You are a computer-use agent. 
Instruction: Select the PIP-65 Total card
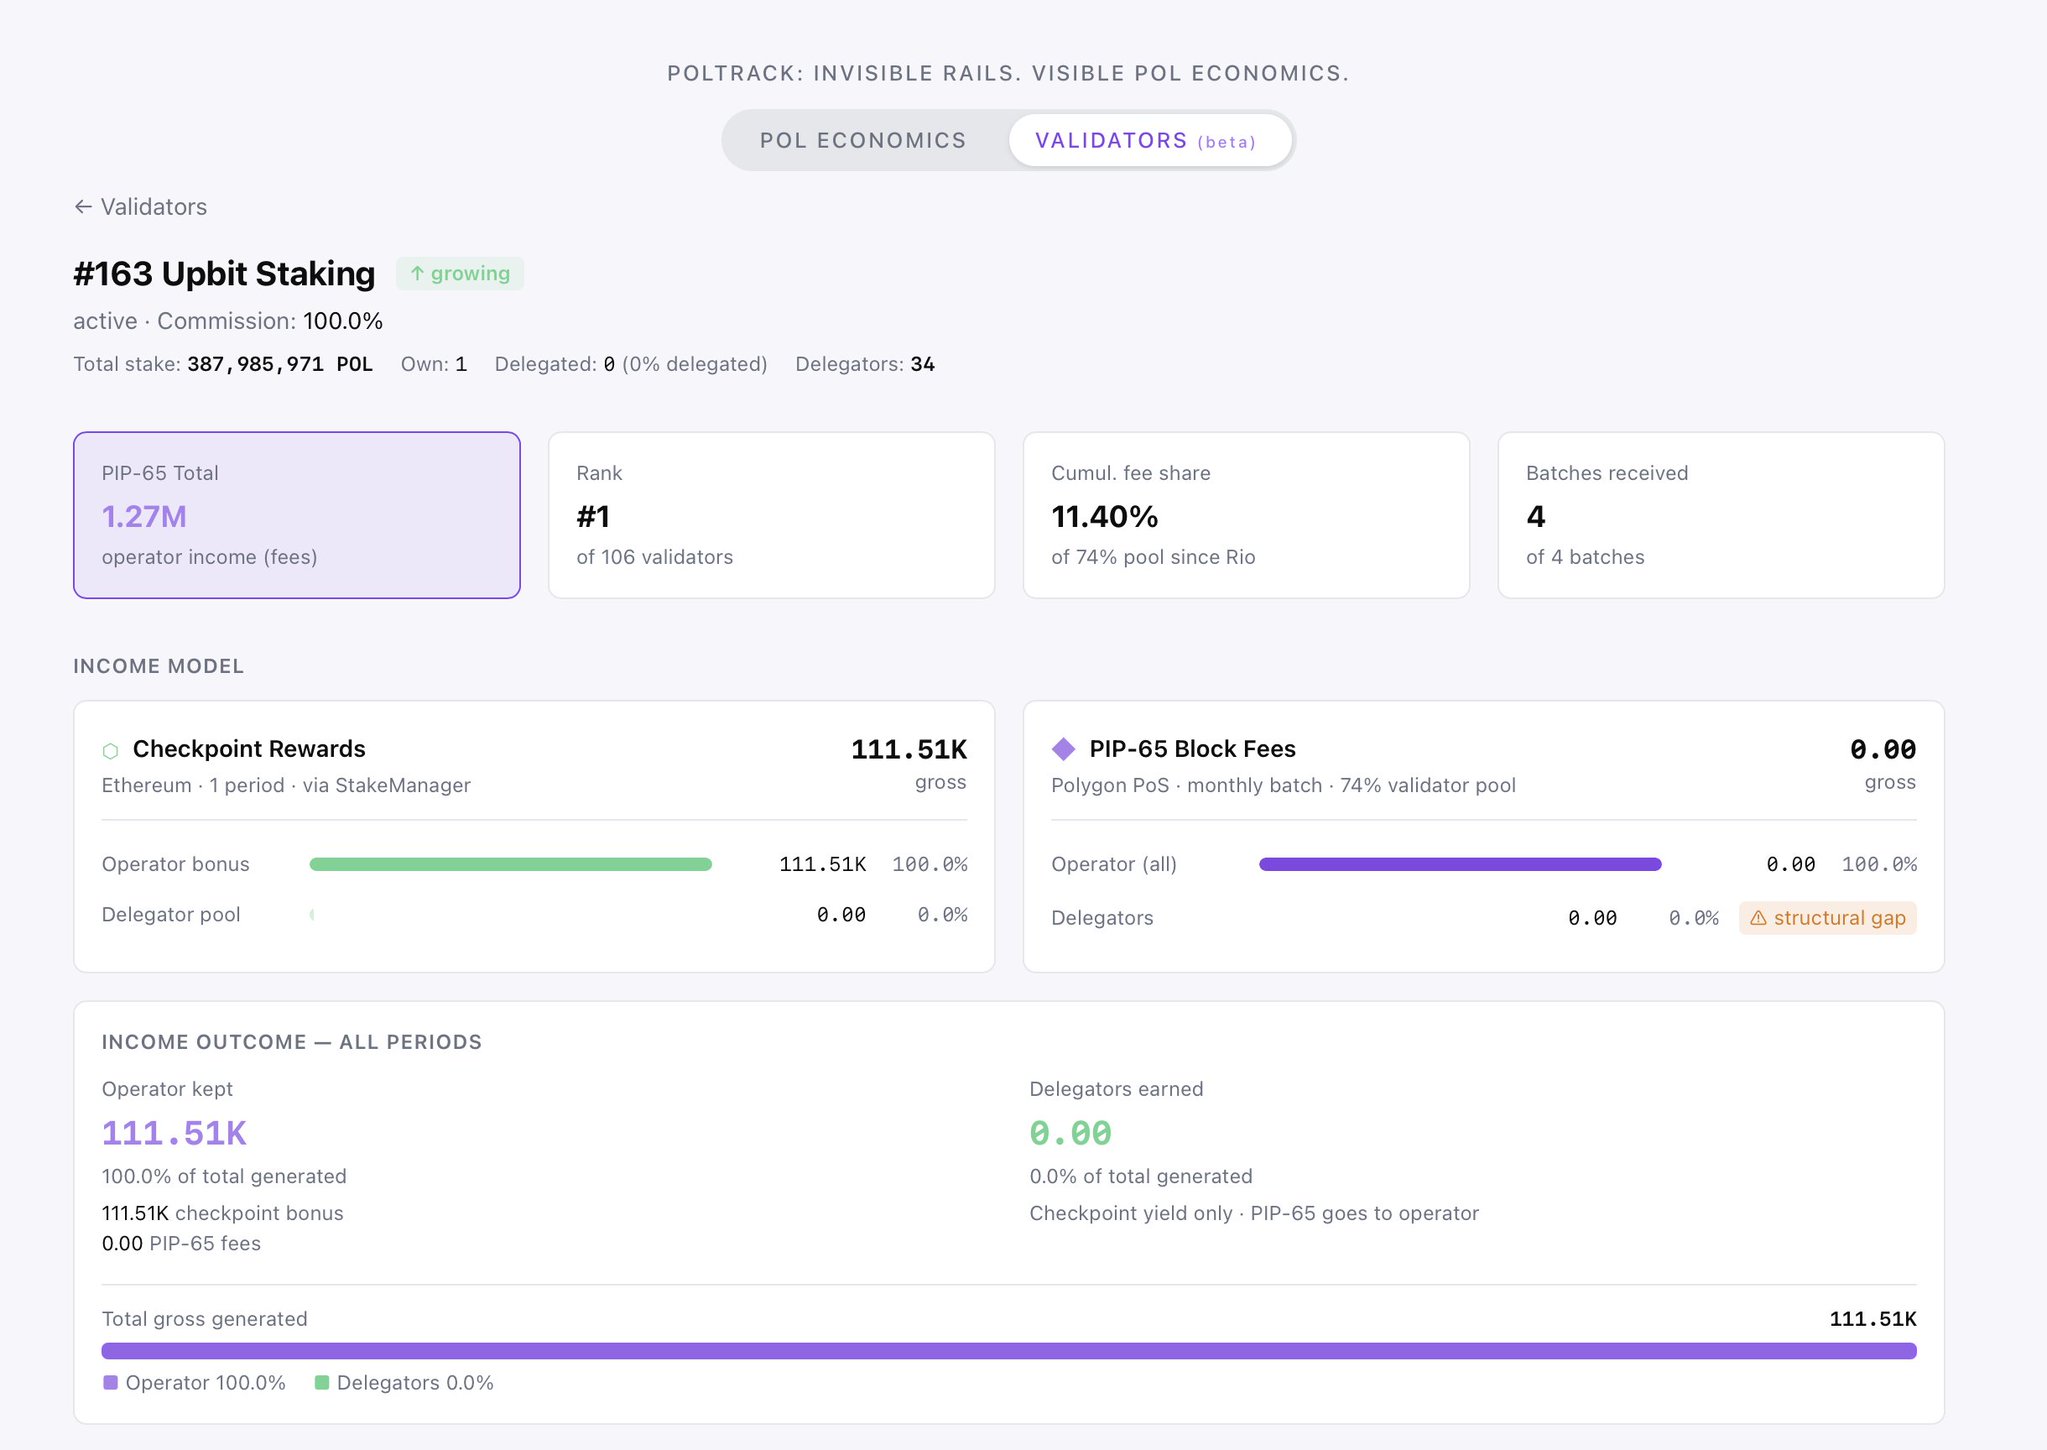(296, 515)
